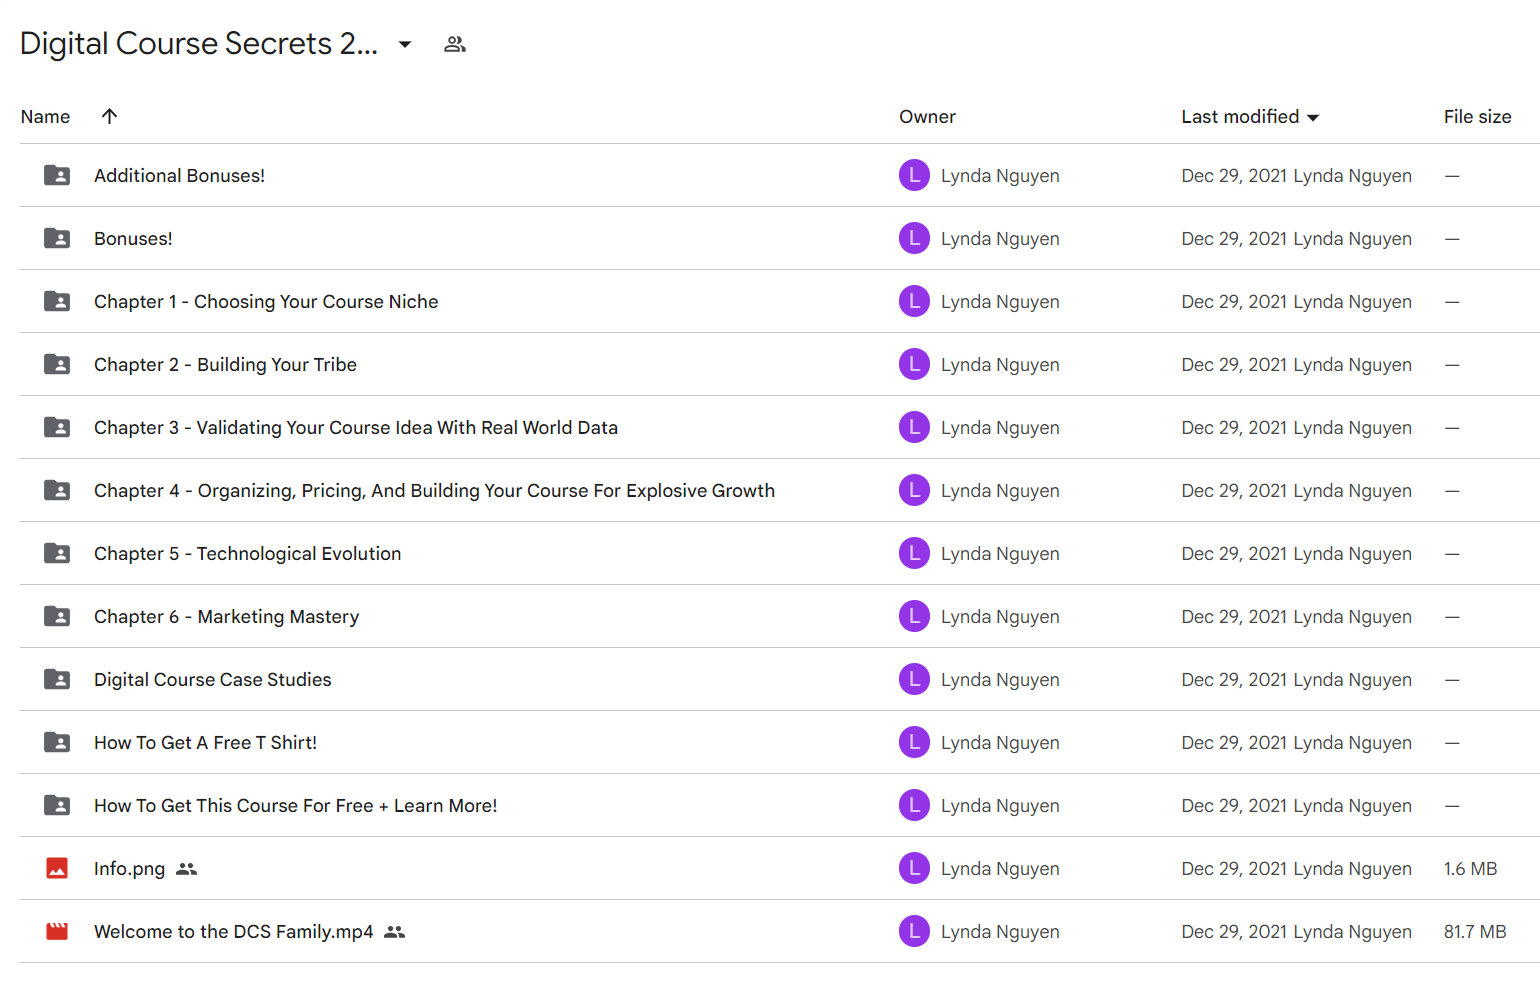
Task: Select the Additional Bonuses! folder name
Action: [179, 175]
